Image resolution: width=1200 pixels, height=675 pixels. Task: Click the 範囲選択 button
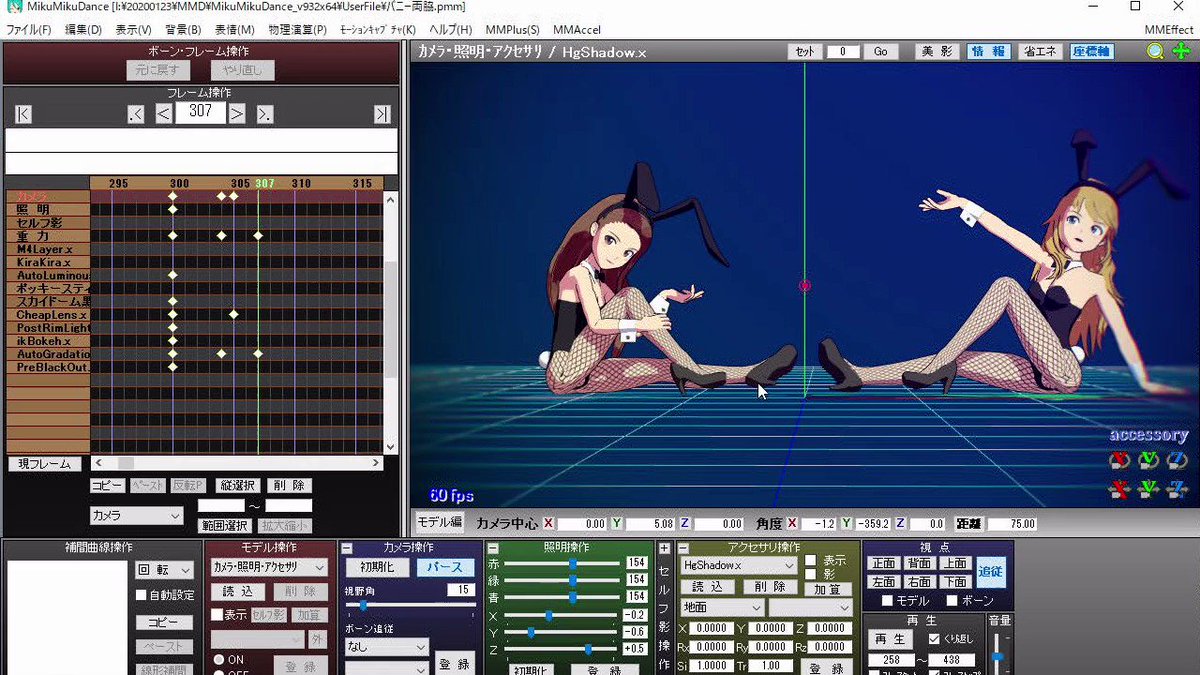click(x=224, y=525)
